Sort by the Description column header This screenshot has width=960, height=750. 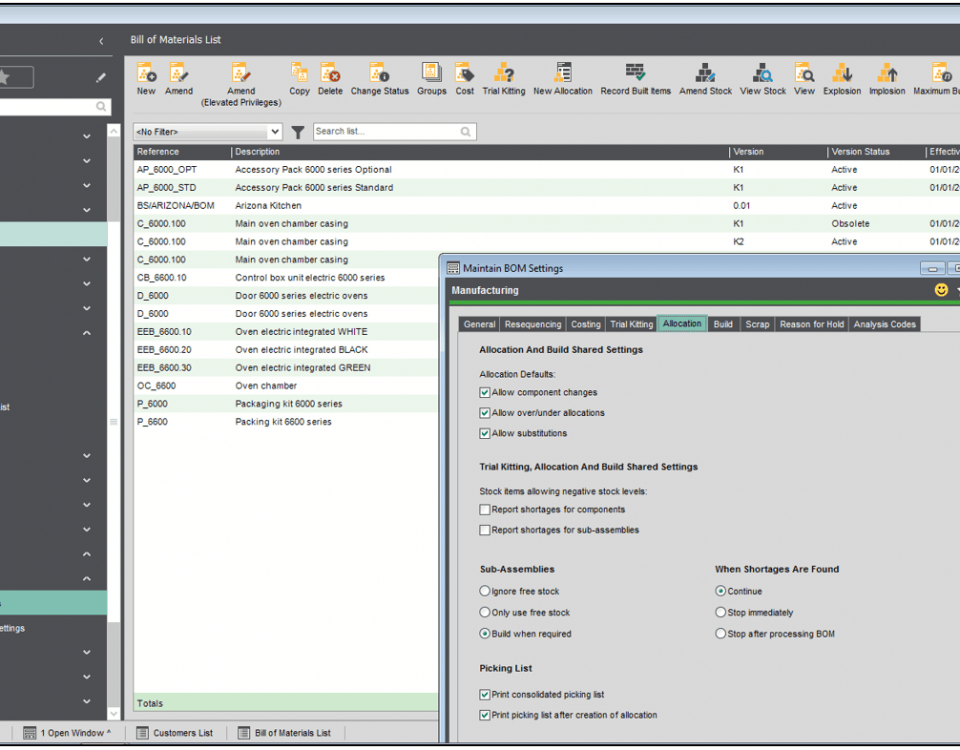pyautogui.click(x=481, y=152)
